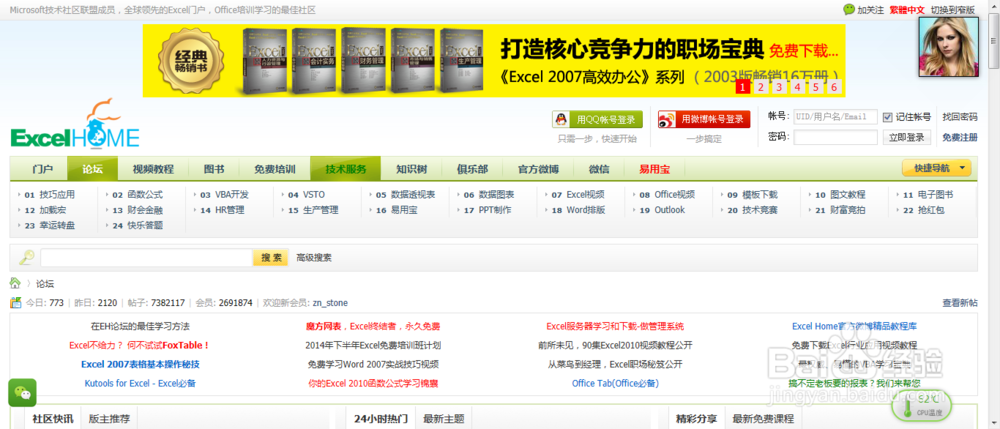Open the 论坛 nav tab
Image resolution: width=1000 pixels, height=429 pixels.
pyautogui.click(x=92, y=169)
